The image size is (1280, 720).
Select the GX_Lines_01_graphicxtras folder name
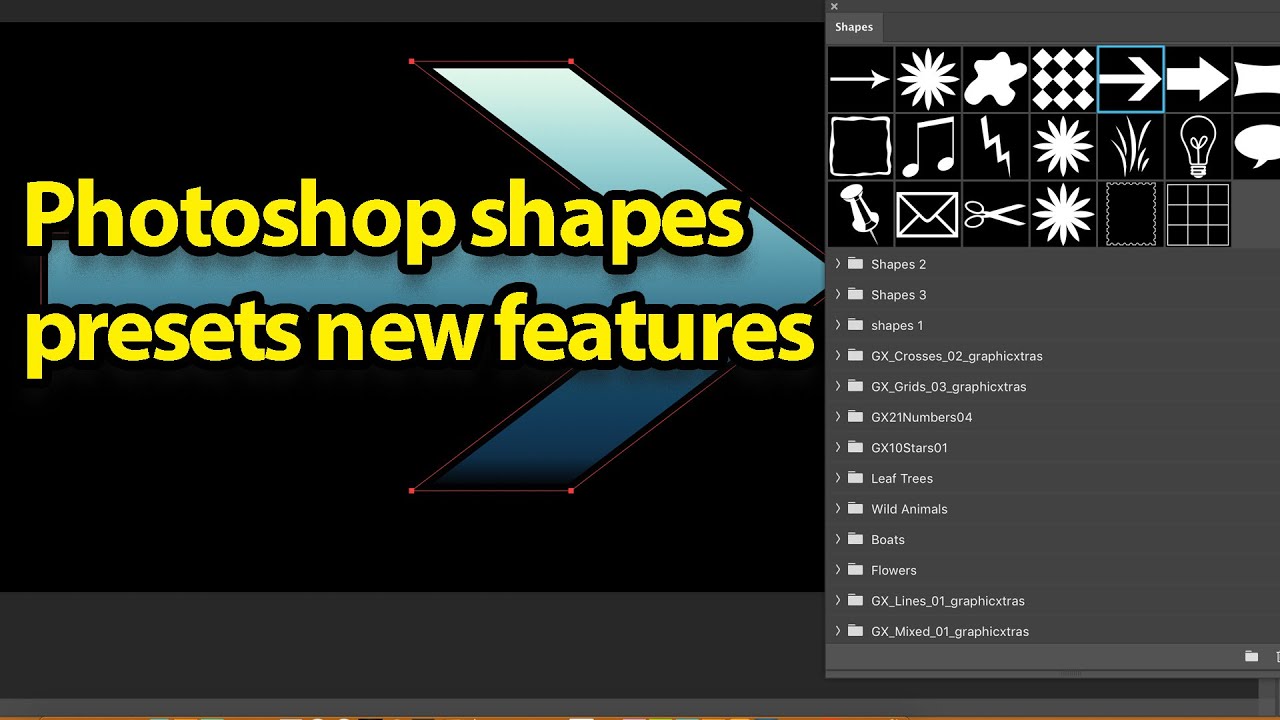[x=948, y=601]
